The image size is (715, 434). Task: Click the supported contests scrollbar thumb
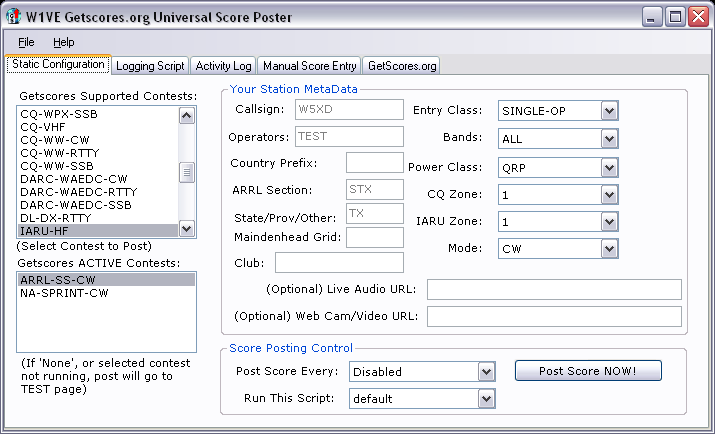tap(187, 172)
